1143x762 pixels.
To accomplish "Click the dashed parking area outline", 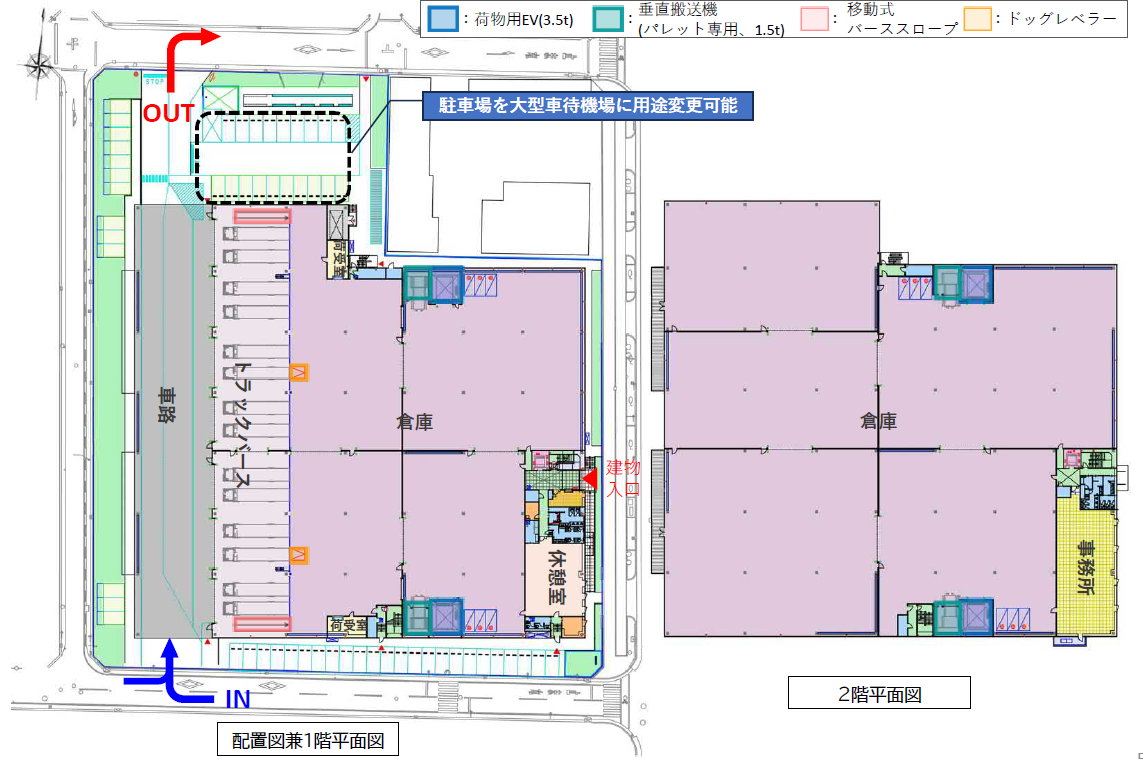I will click(x=273, y=157).
